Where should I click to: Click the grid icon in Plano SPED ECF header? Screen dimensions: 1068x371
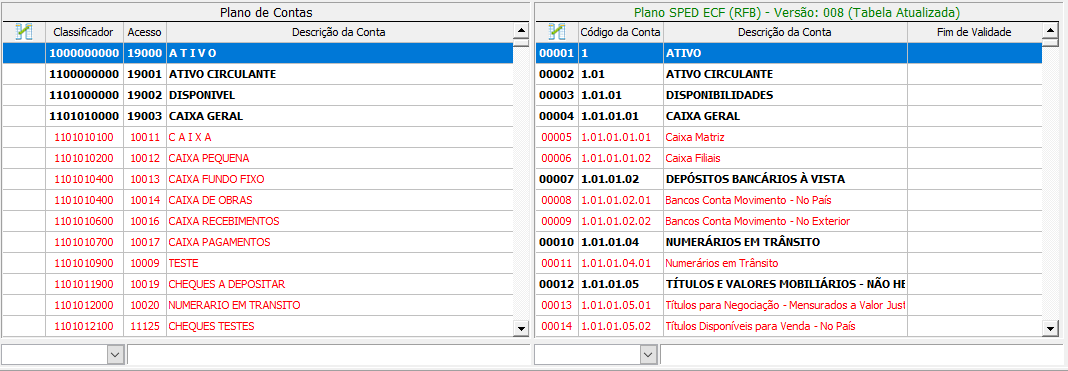(x=557, y=32)
